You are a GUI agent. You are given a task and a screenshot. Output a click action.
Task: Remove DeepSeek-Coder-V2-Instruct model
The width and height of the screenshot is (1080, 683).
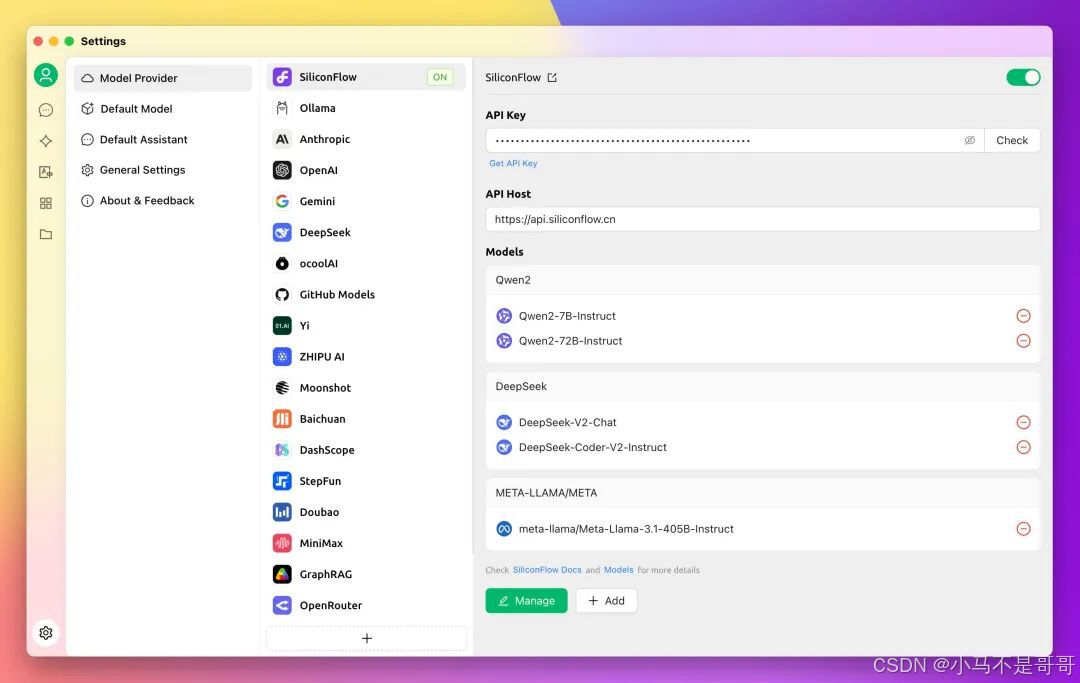(1024, 447)
